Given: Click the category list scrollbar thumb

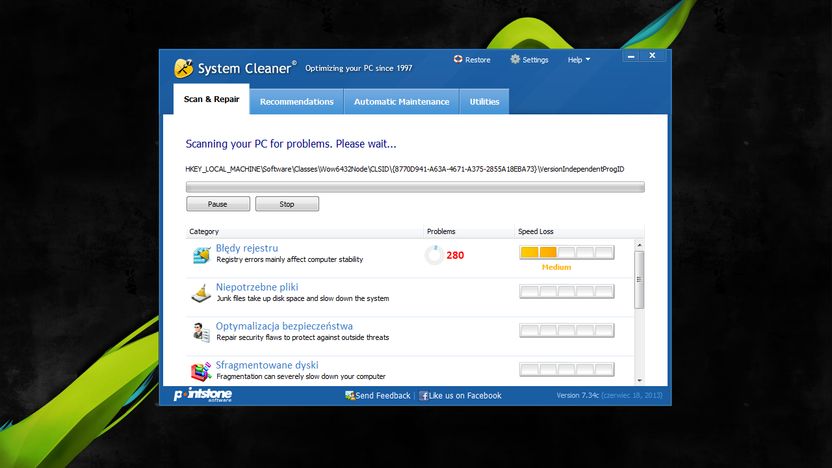Looking at the screenshot, I should [639, 280].
